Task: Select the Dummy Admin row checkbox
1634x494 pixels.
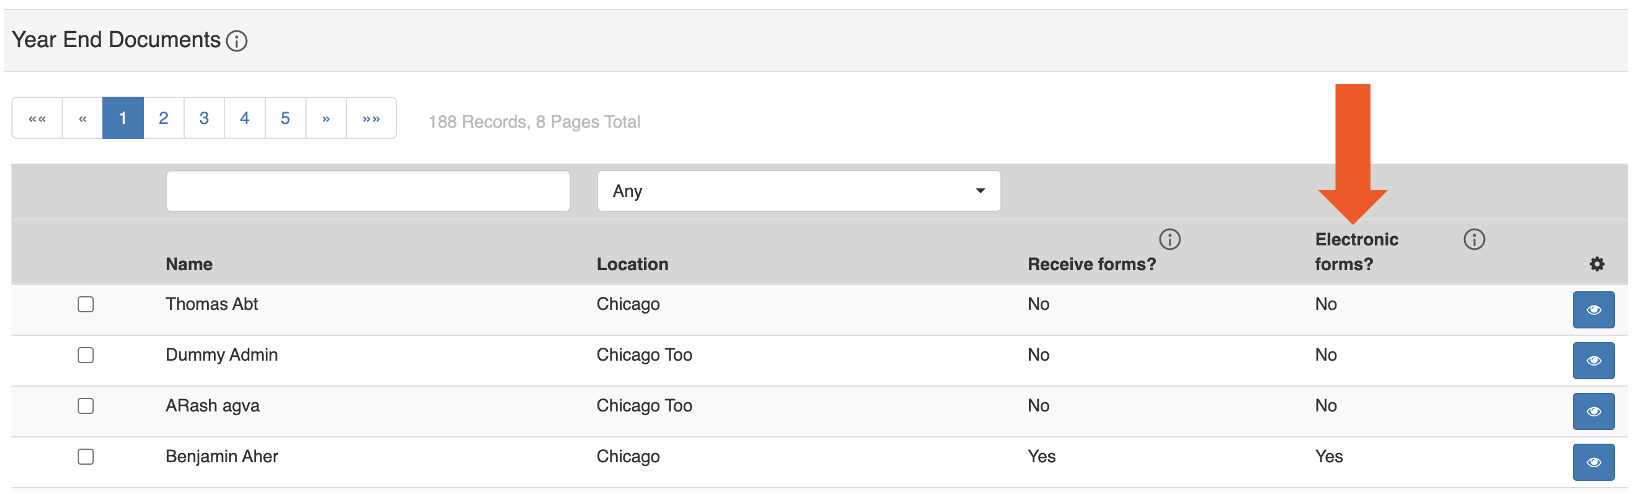Action: (x=86, y=355)
